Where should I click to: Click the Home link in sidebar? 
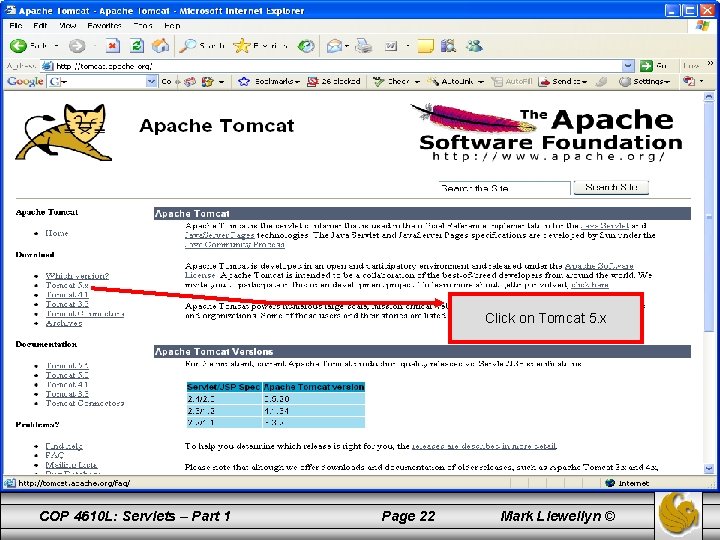[x=56, y=233]
